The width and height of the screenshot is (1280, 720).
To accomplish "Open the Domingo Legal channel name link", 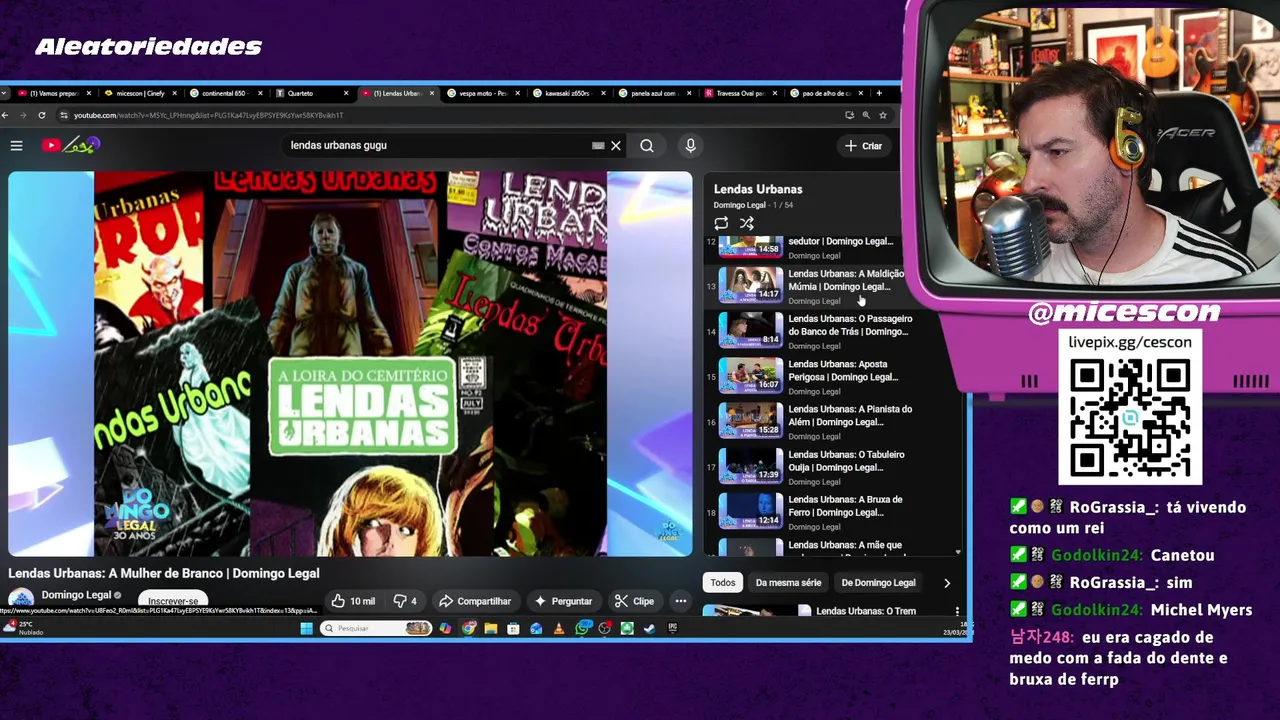I will tap(76, 595).
